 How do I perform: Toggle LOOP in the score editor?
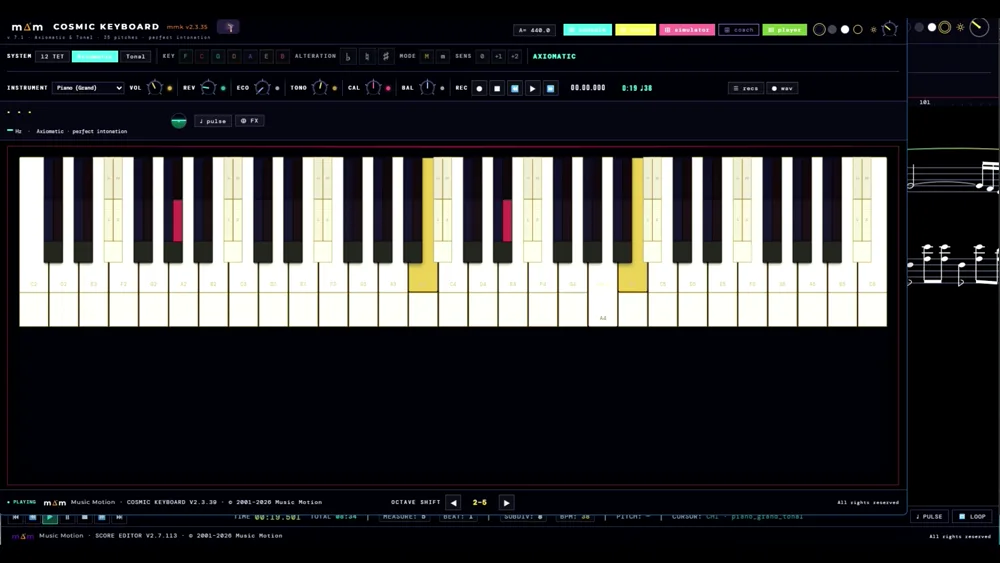coord(973,516)
